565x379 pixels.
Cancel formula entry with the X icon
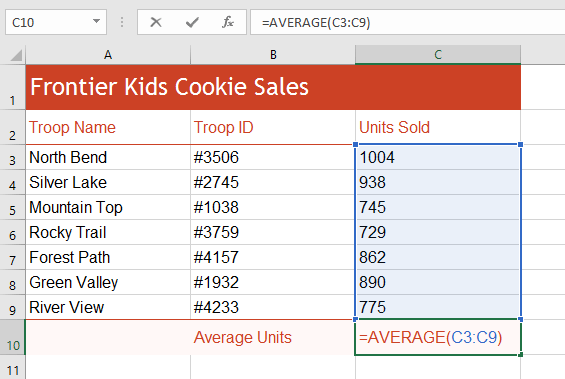156,22
